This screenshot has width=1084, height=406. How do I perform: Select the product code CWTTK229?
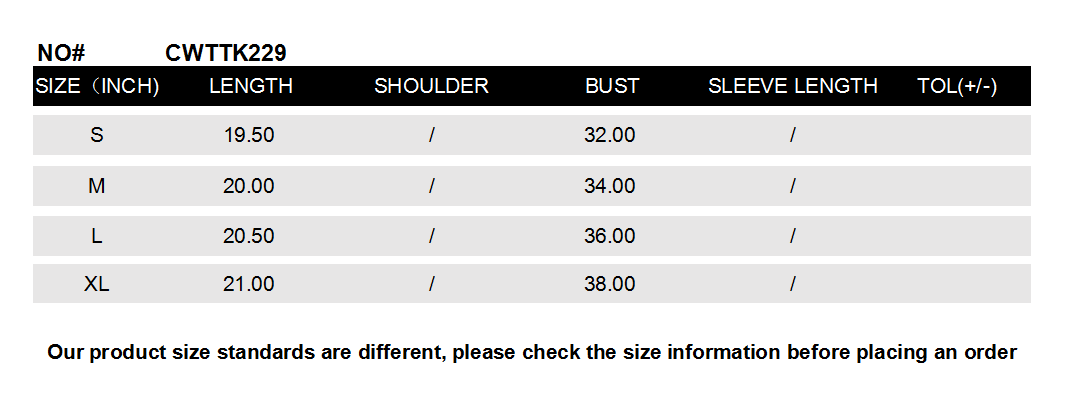(x=226, y=53)
